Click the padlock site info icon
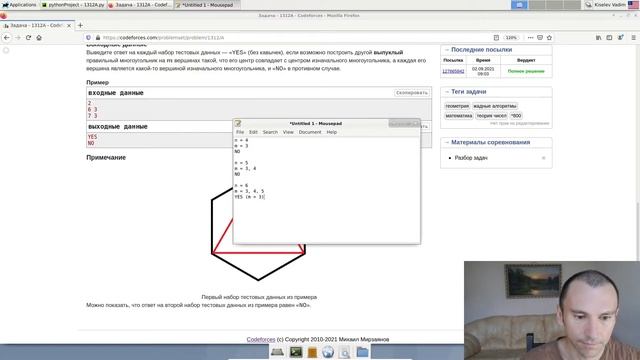This screenshot has height=360, width=640. (98, 38)
